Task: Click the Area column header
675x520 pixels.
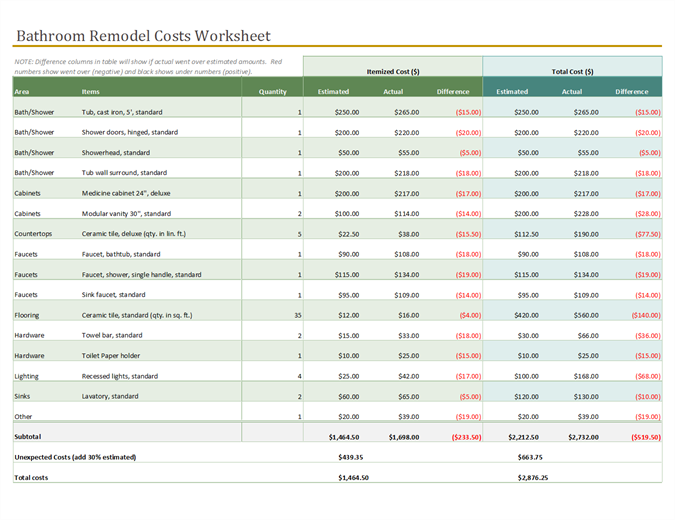Action: (22, 91)
